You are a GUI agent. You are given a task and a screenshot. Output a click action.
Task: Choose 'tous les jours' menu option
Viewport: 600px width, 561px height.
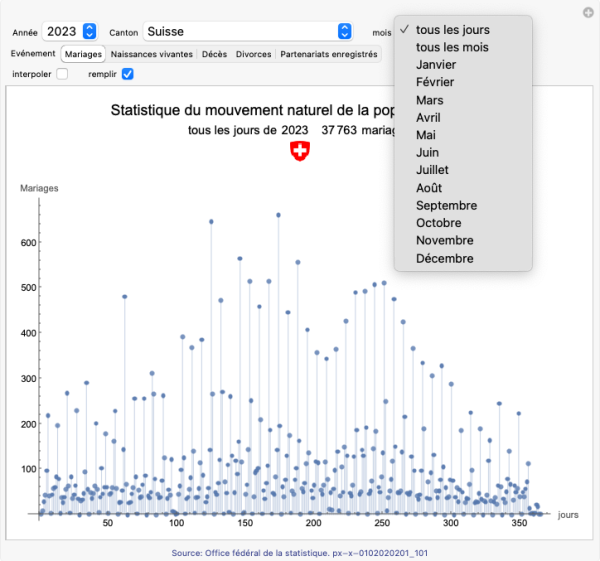tap(453, 30)
